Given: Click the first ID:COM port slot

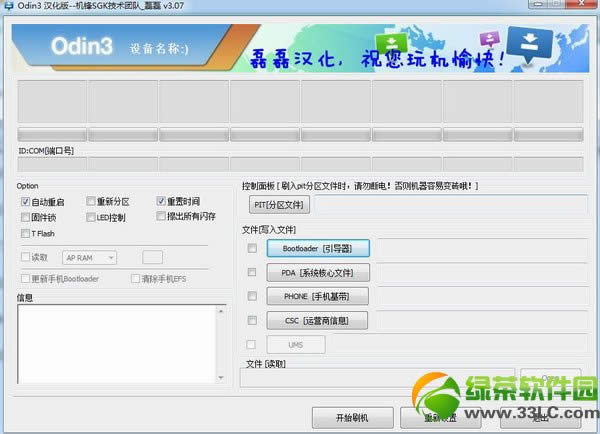Looking at the screenshot, I should pyautogui.click(x=52, y=165).
